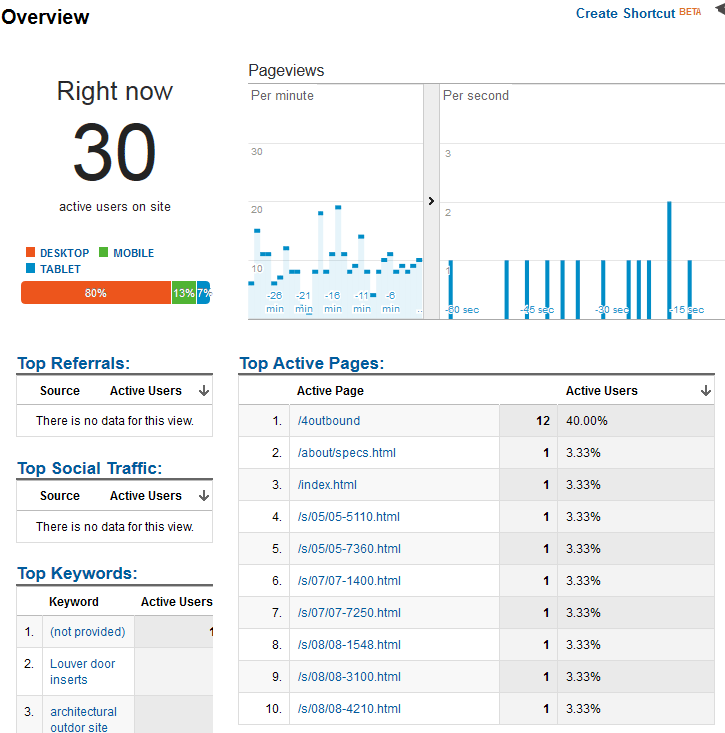Click the green MOBILE legend swatch

point(103,252)
